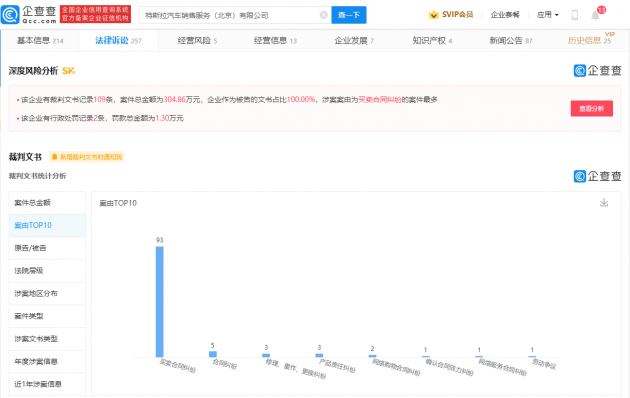
Task: Click the 买卖合同纠纷 red link in risk summary
Action: (x=380, y=99)
